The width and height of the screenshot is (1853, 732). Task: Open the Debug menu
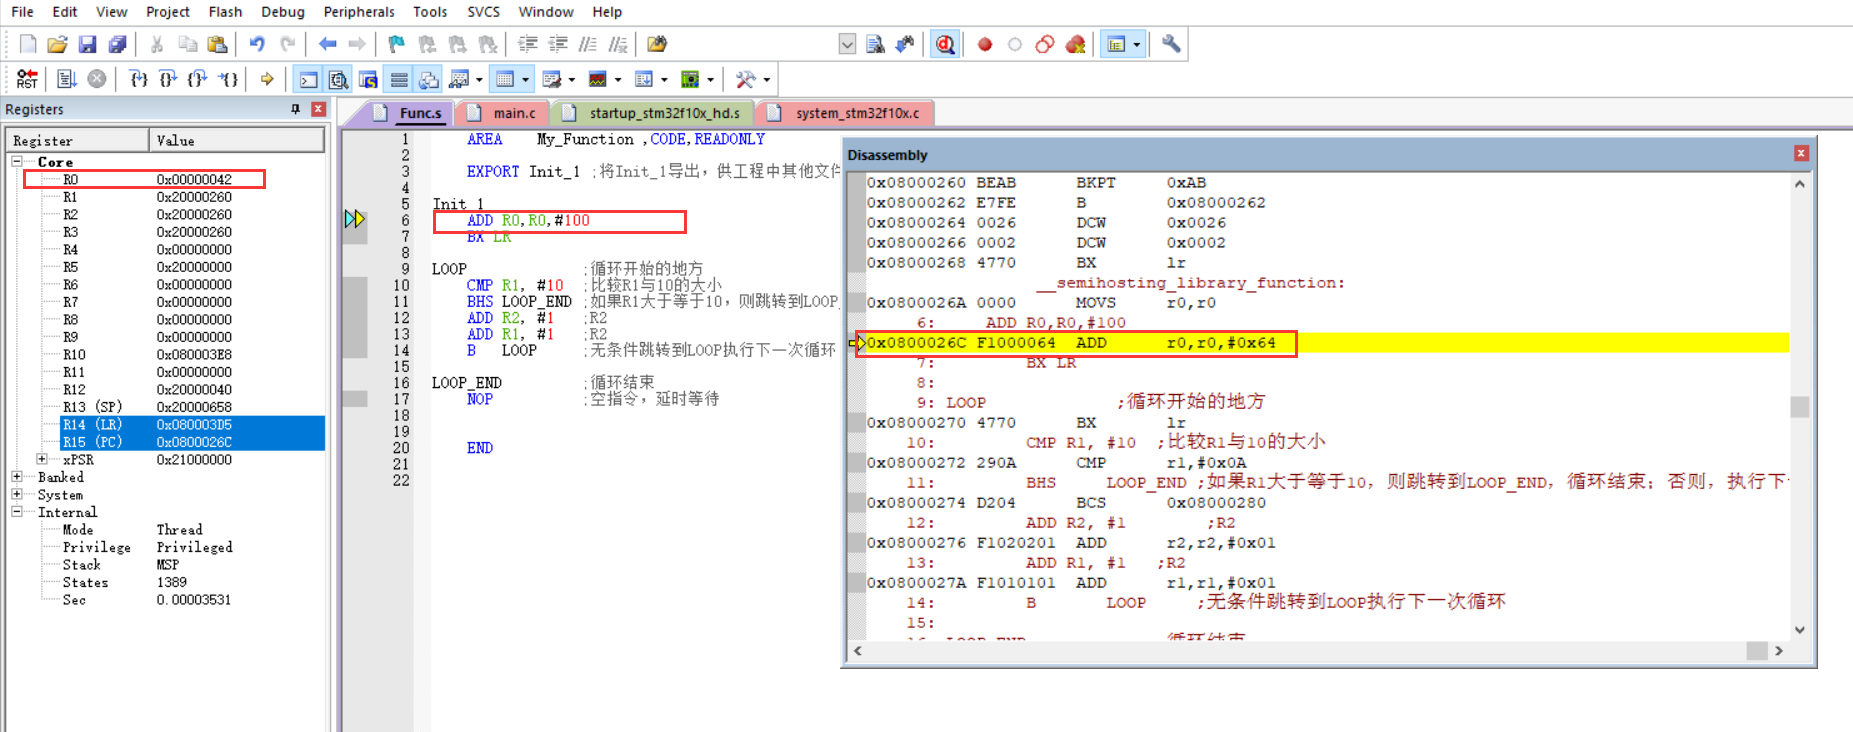click(x=283, y=12)
